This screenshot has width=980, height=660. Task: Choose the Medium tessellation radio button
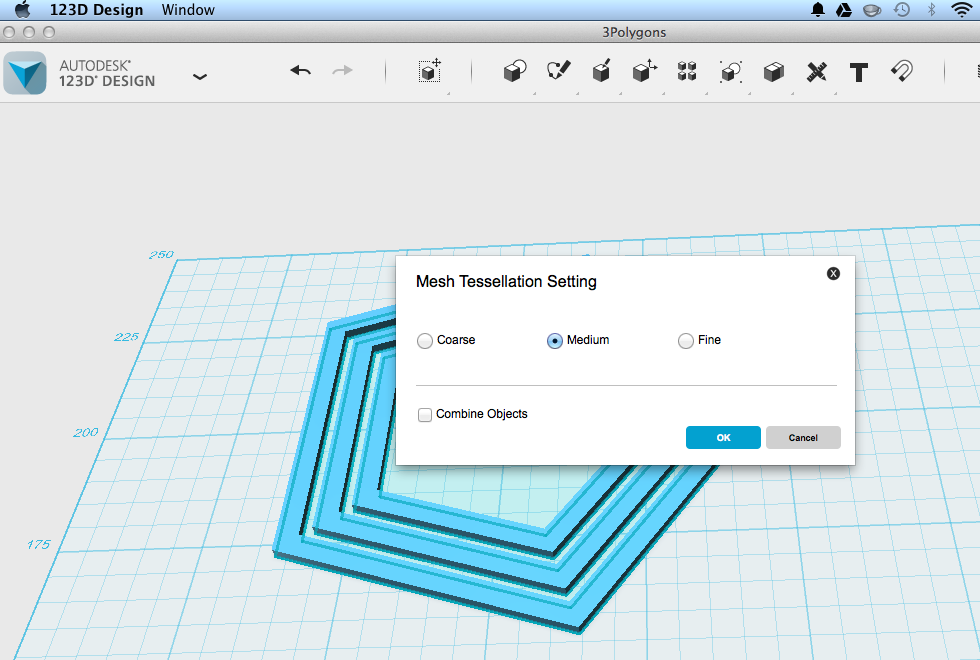point(554,341)
